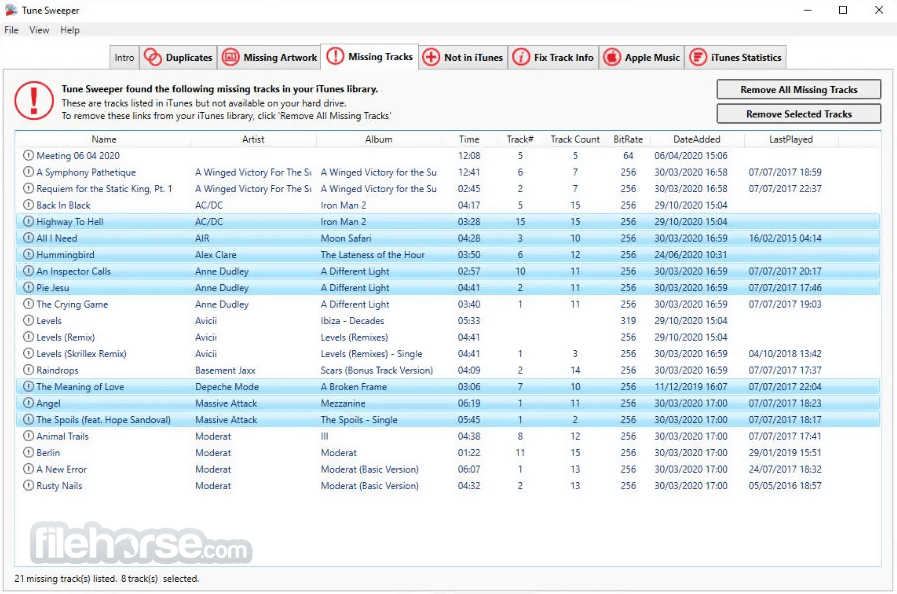Sort by Track# column header
The height and width of the screenshot is (594, 897).
[x=520, y=139]
